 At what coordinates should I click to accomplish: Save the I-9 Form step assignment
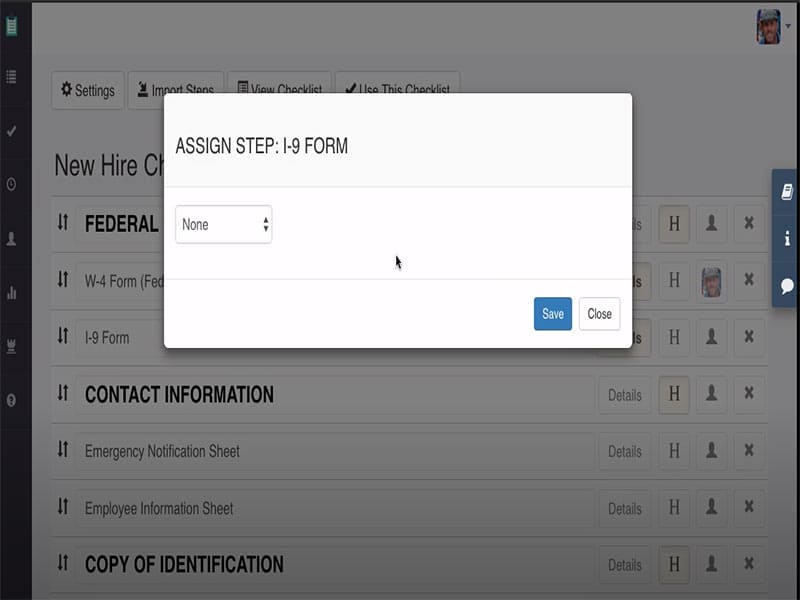[553, 314]
